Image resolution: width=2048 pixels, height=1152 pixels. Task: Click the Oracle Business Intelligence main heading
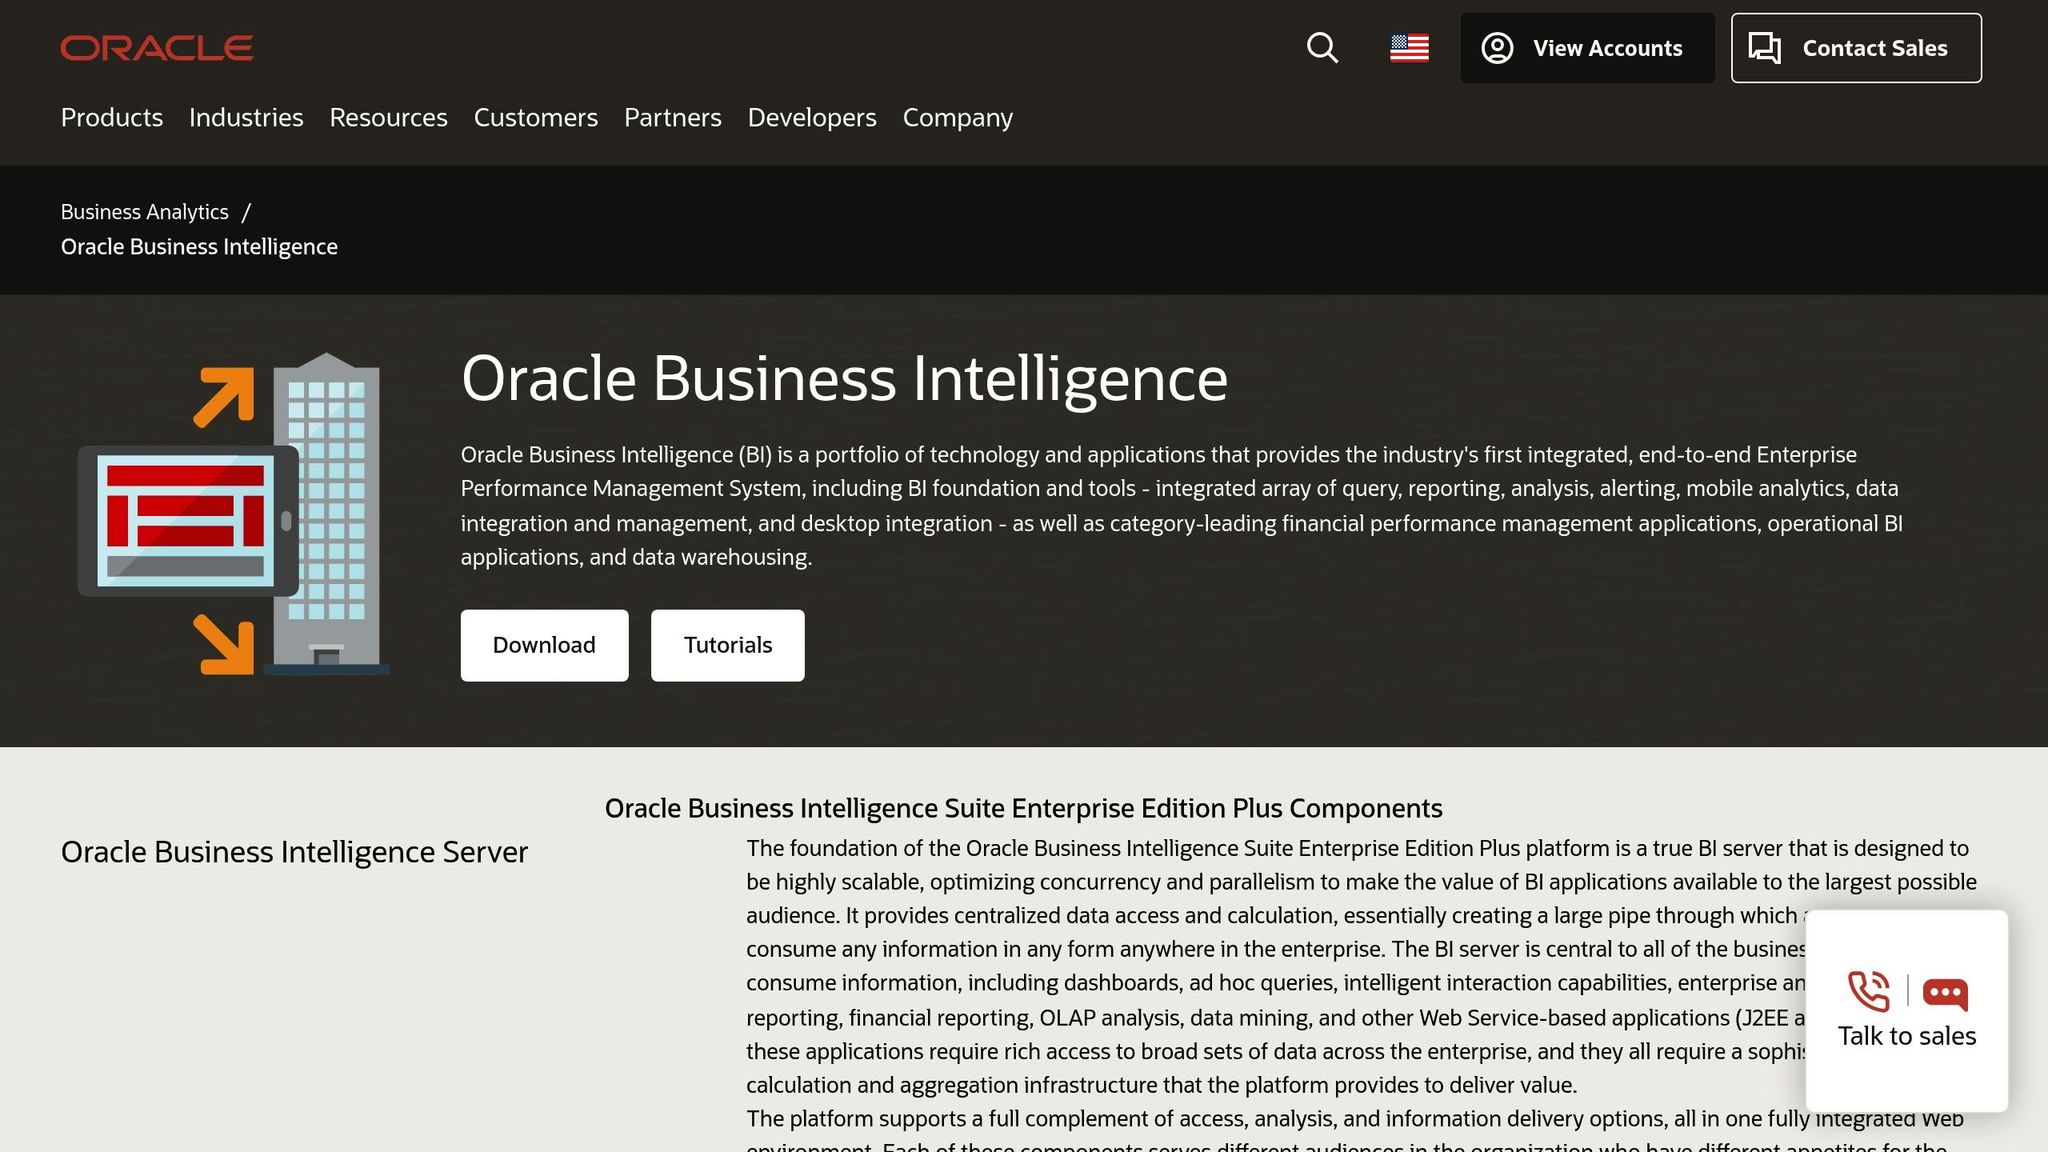pos(844,379)
